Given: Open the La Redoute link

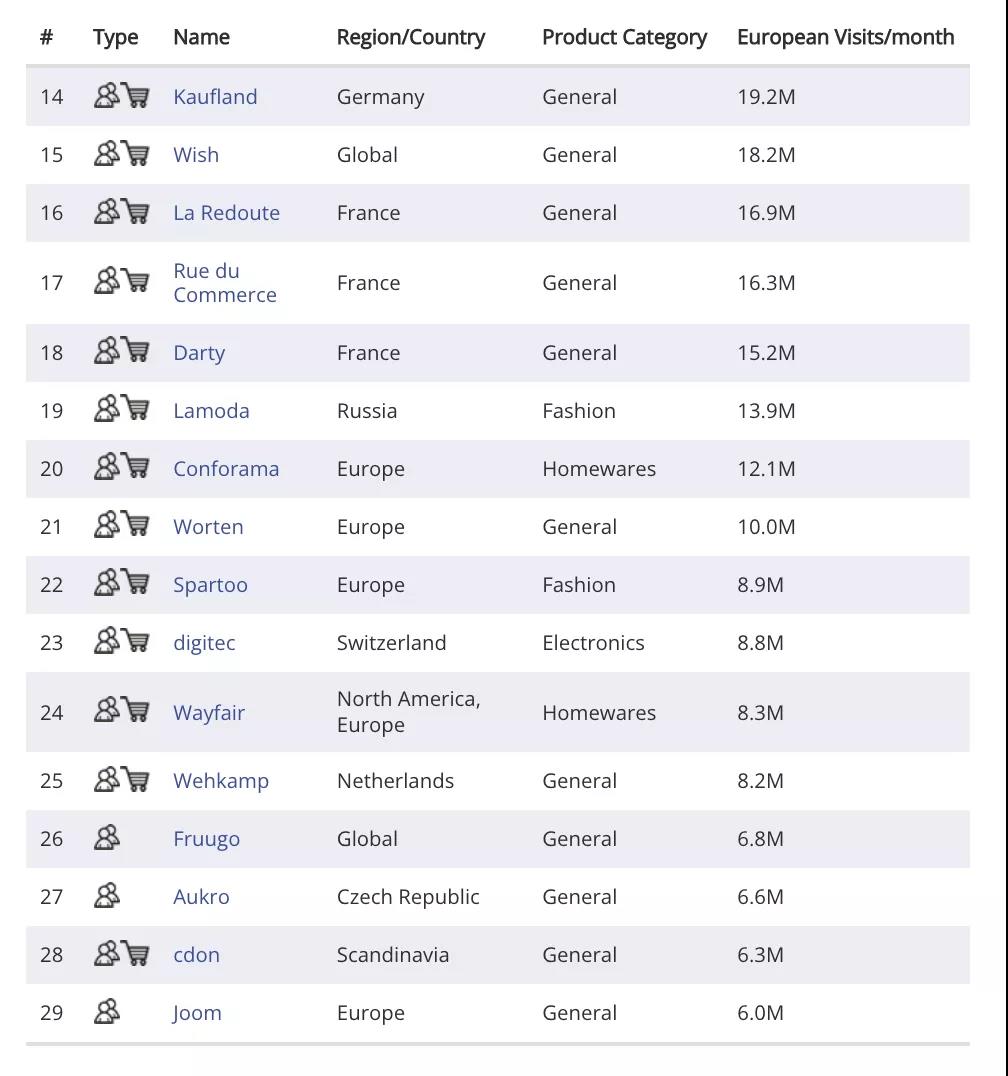Looking at the screenshot, I should tap(226, 213).
